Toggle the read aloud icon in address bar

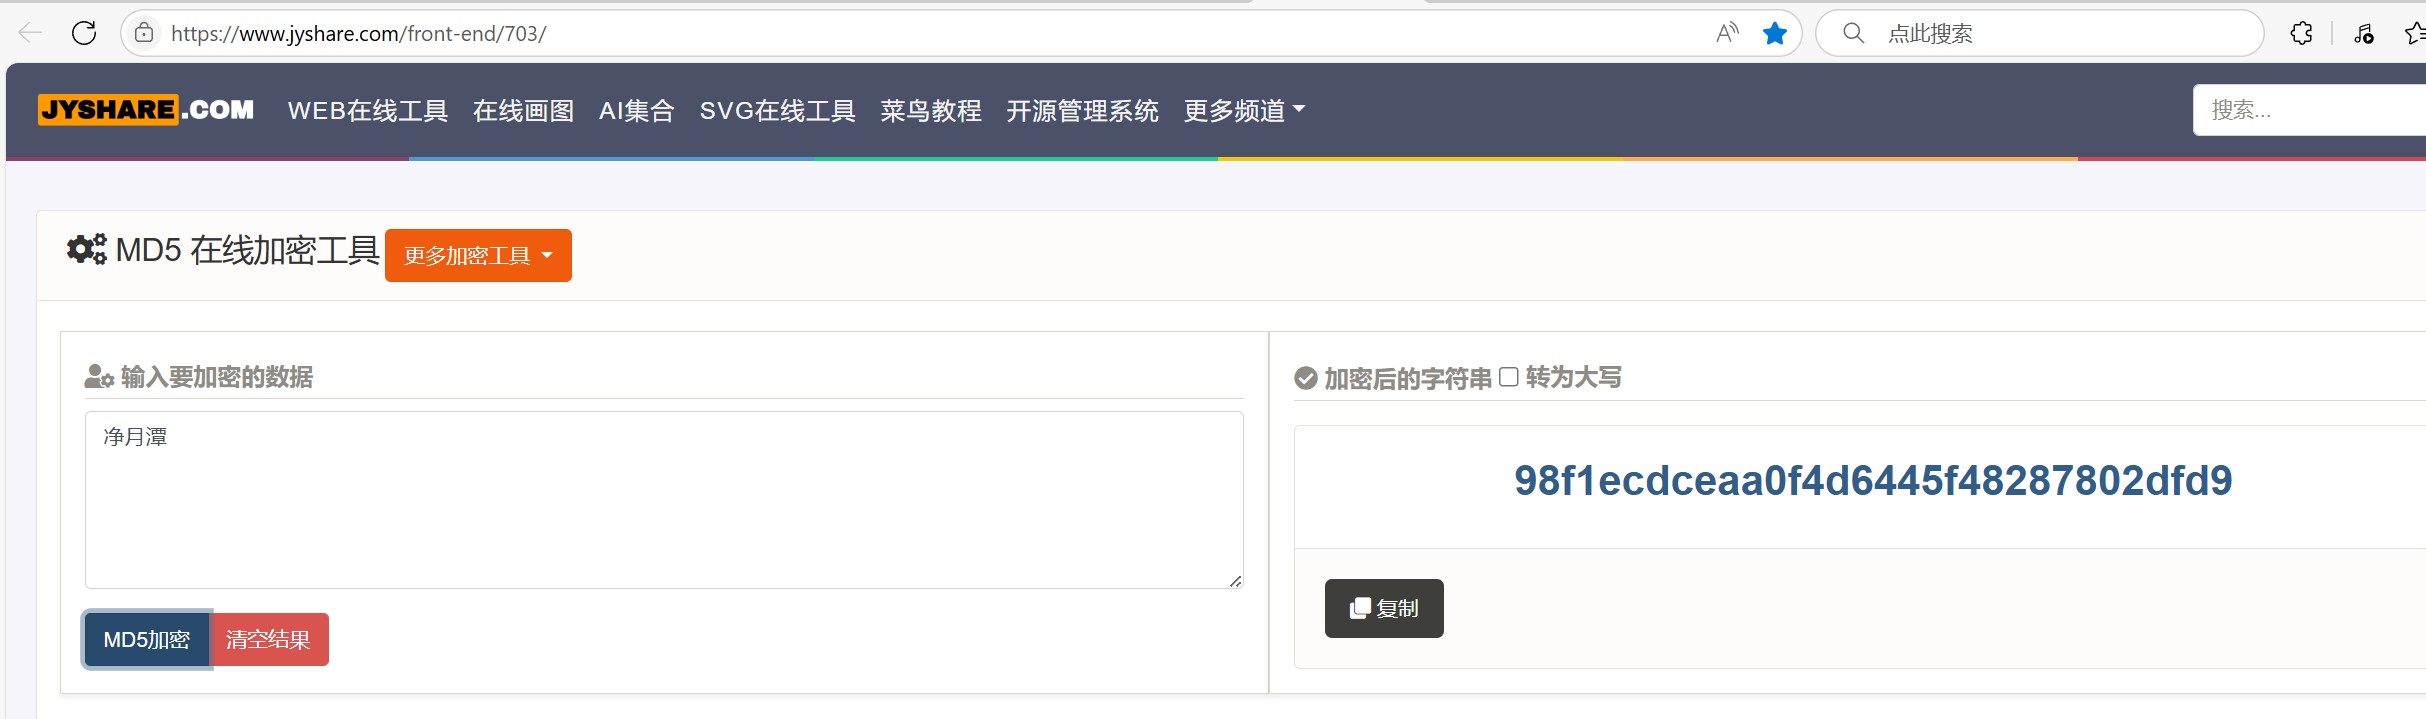click(1727, 33)
